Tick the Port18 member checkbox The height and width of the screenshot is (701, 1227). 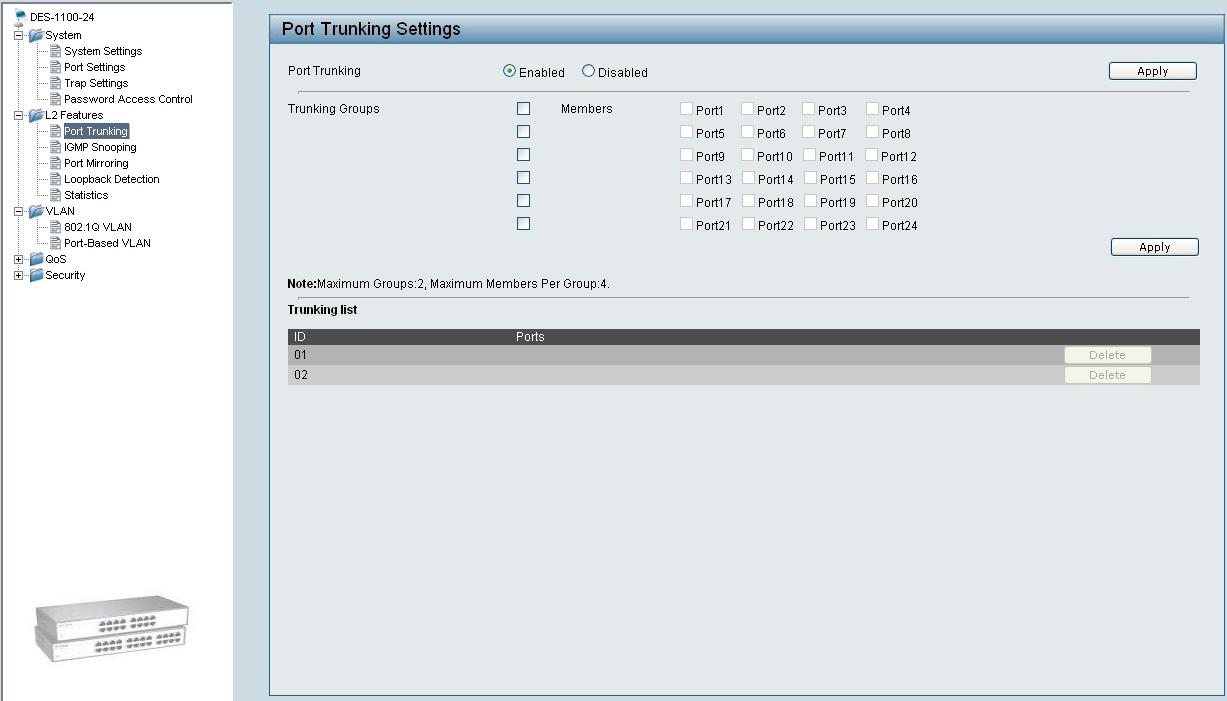[747, 201]
